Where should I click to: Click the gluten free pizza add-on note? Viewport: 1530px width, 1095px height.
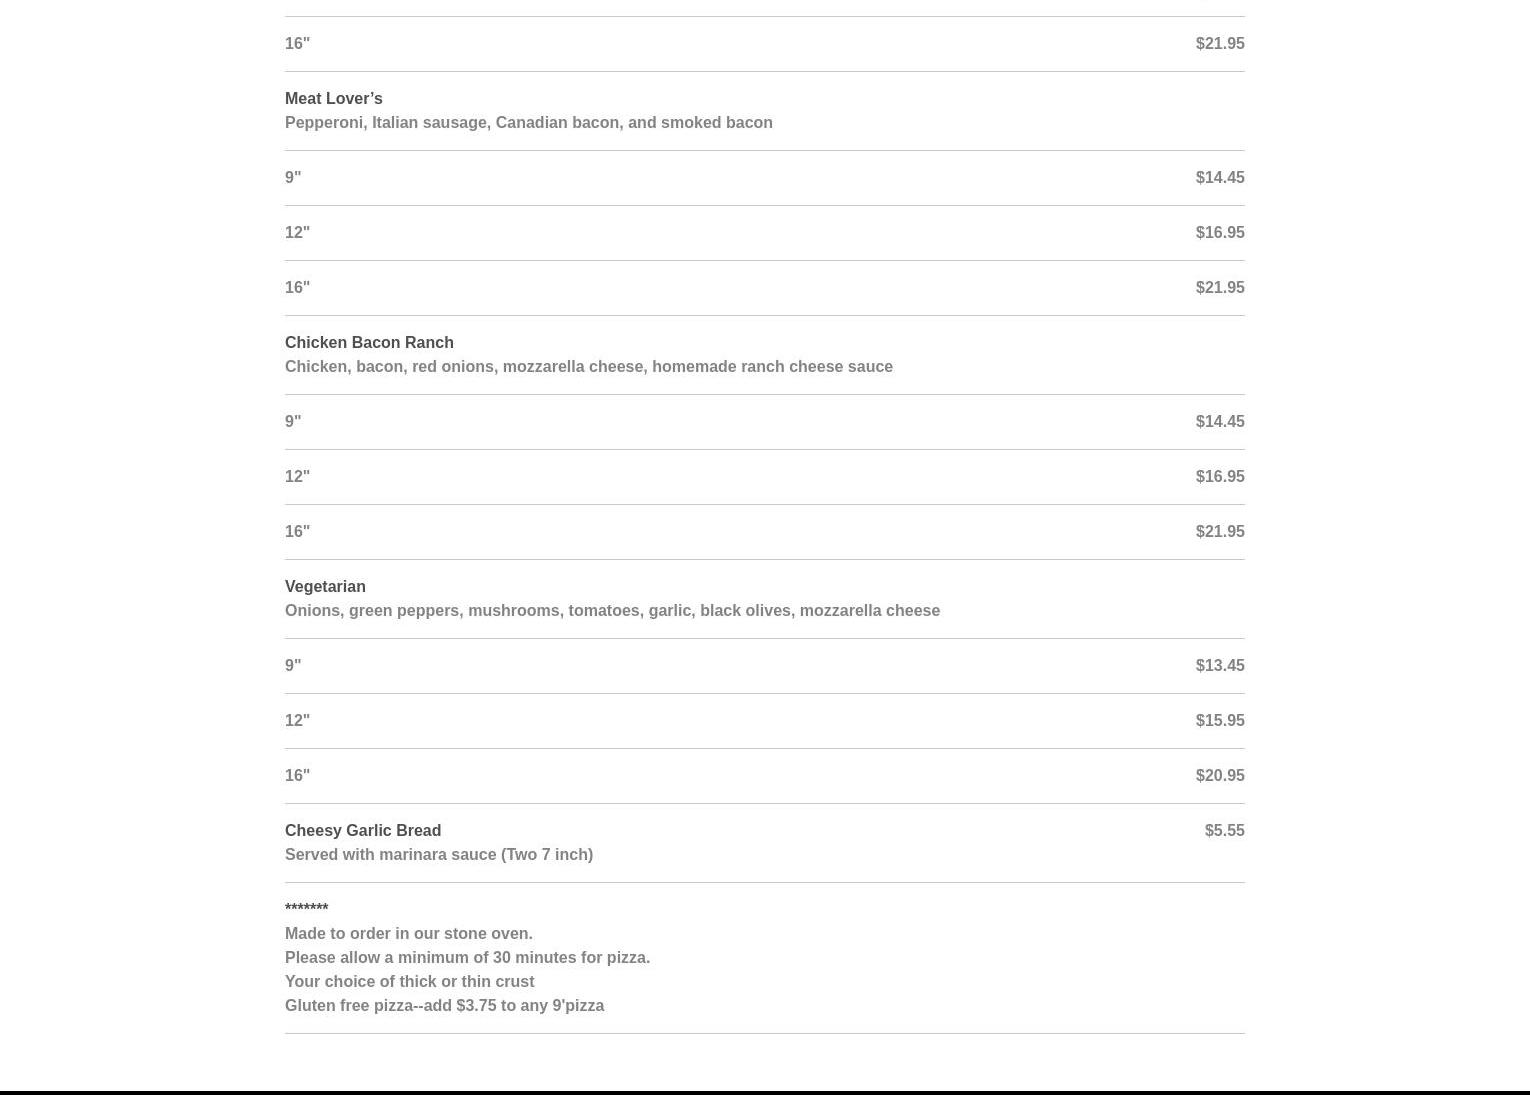pos(444,1005)
